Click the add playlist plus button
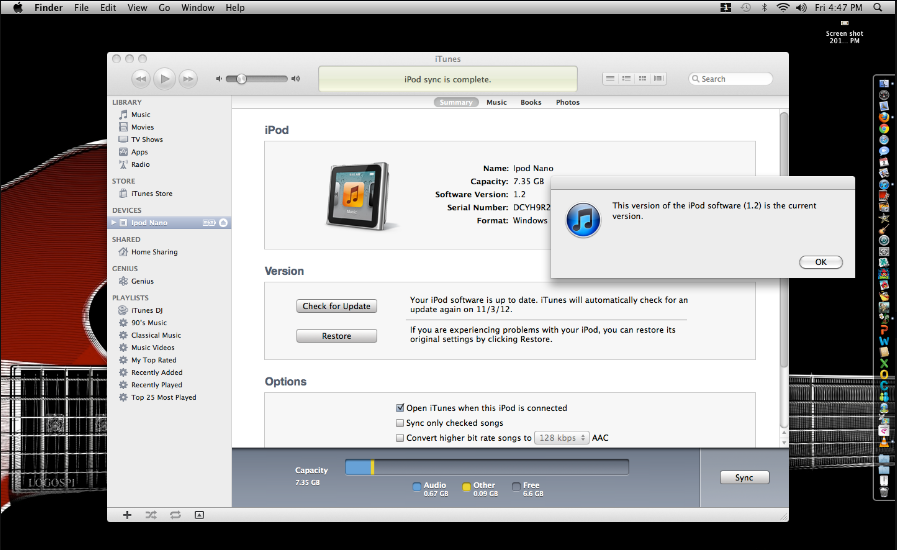Screen dimensions: 897x550 tap(127, 515)
